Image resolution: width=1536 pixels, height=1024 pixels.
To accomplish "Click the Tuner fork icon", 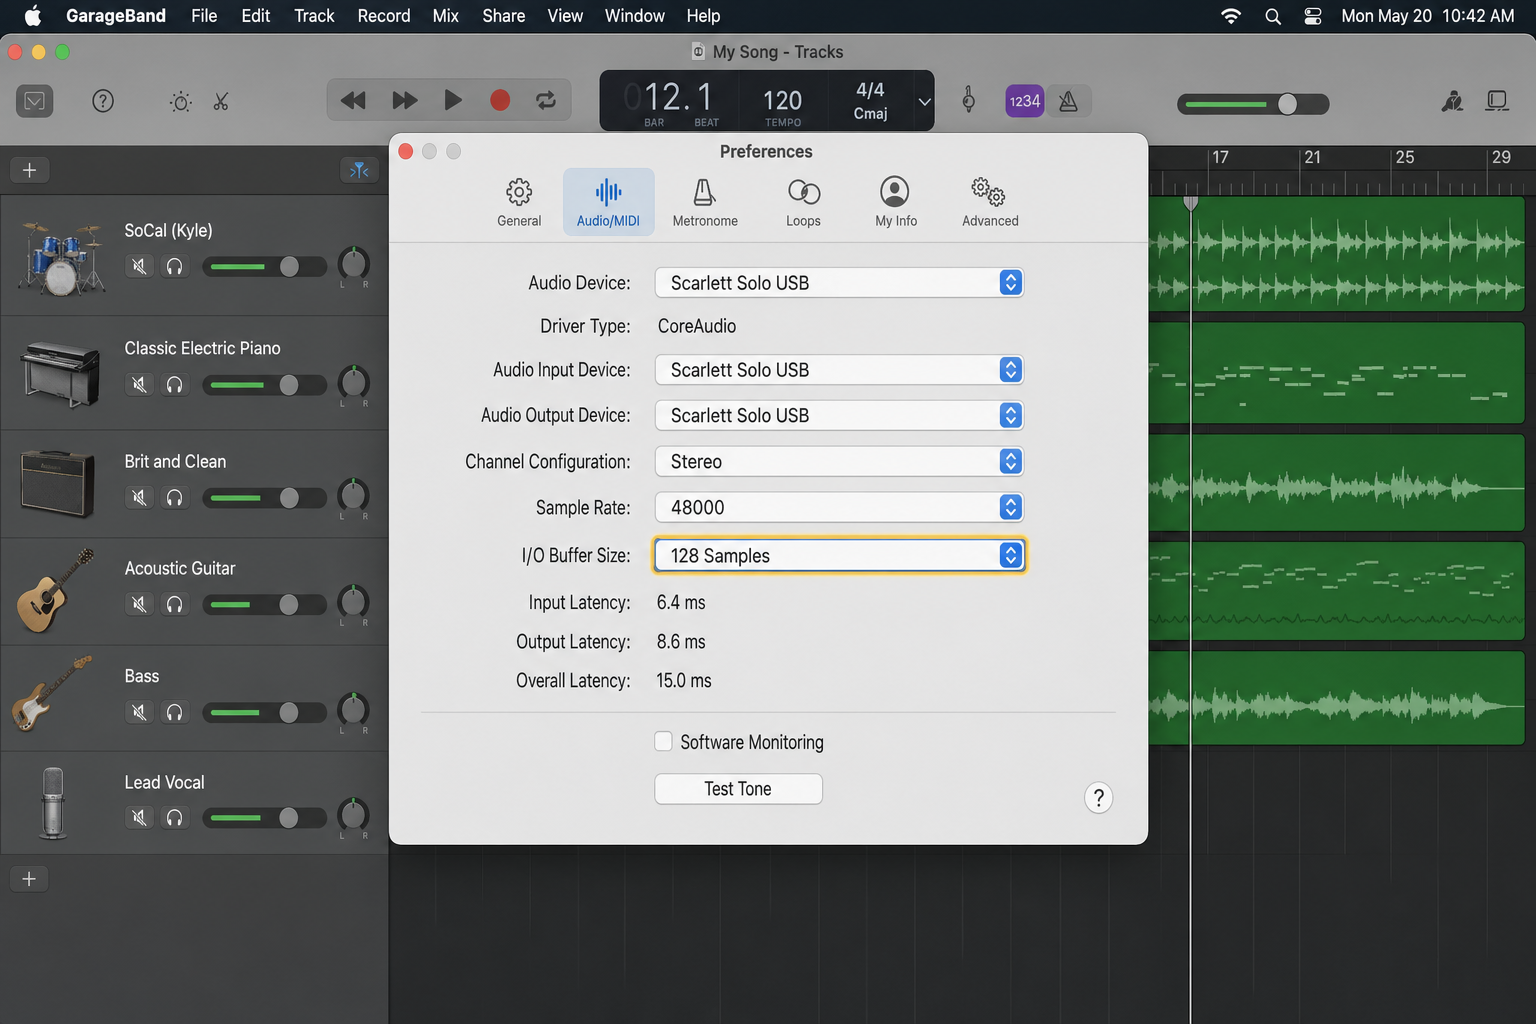I will tap(968, 100).
